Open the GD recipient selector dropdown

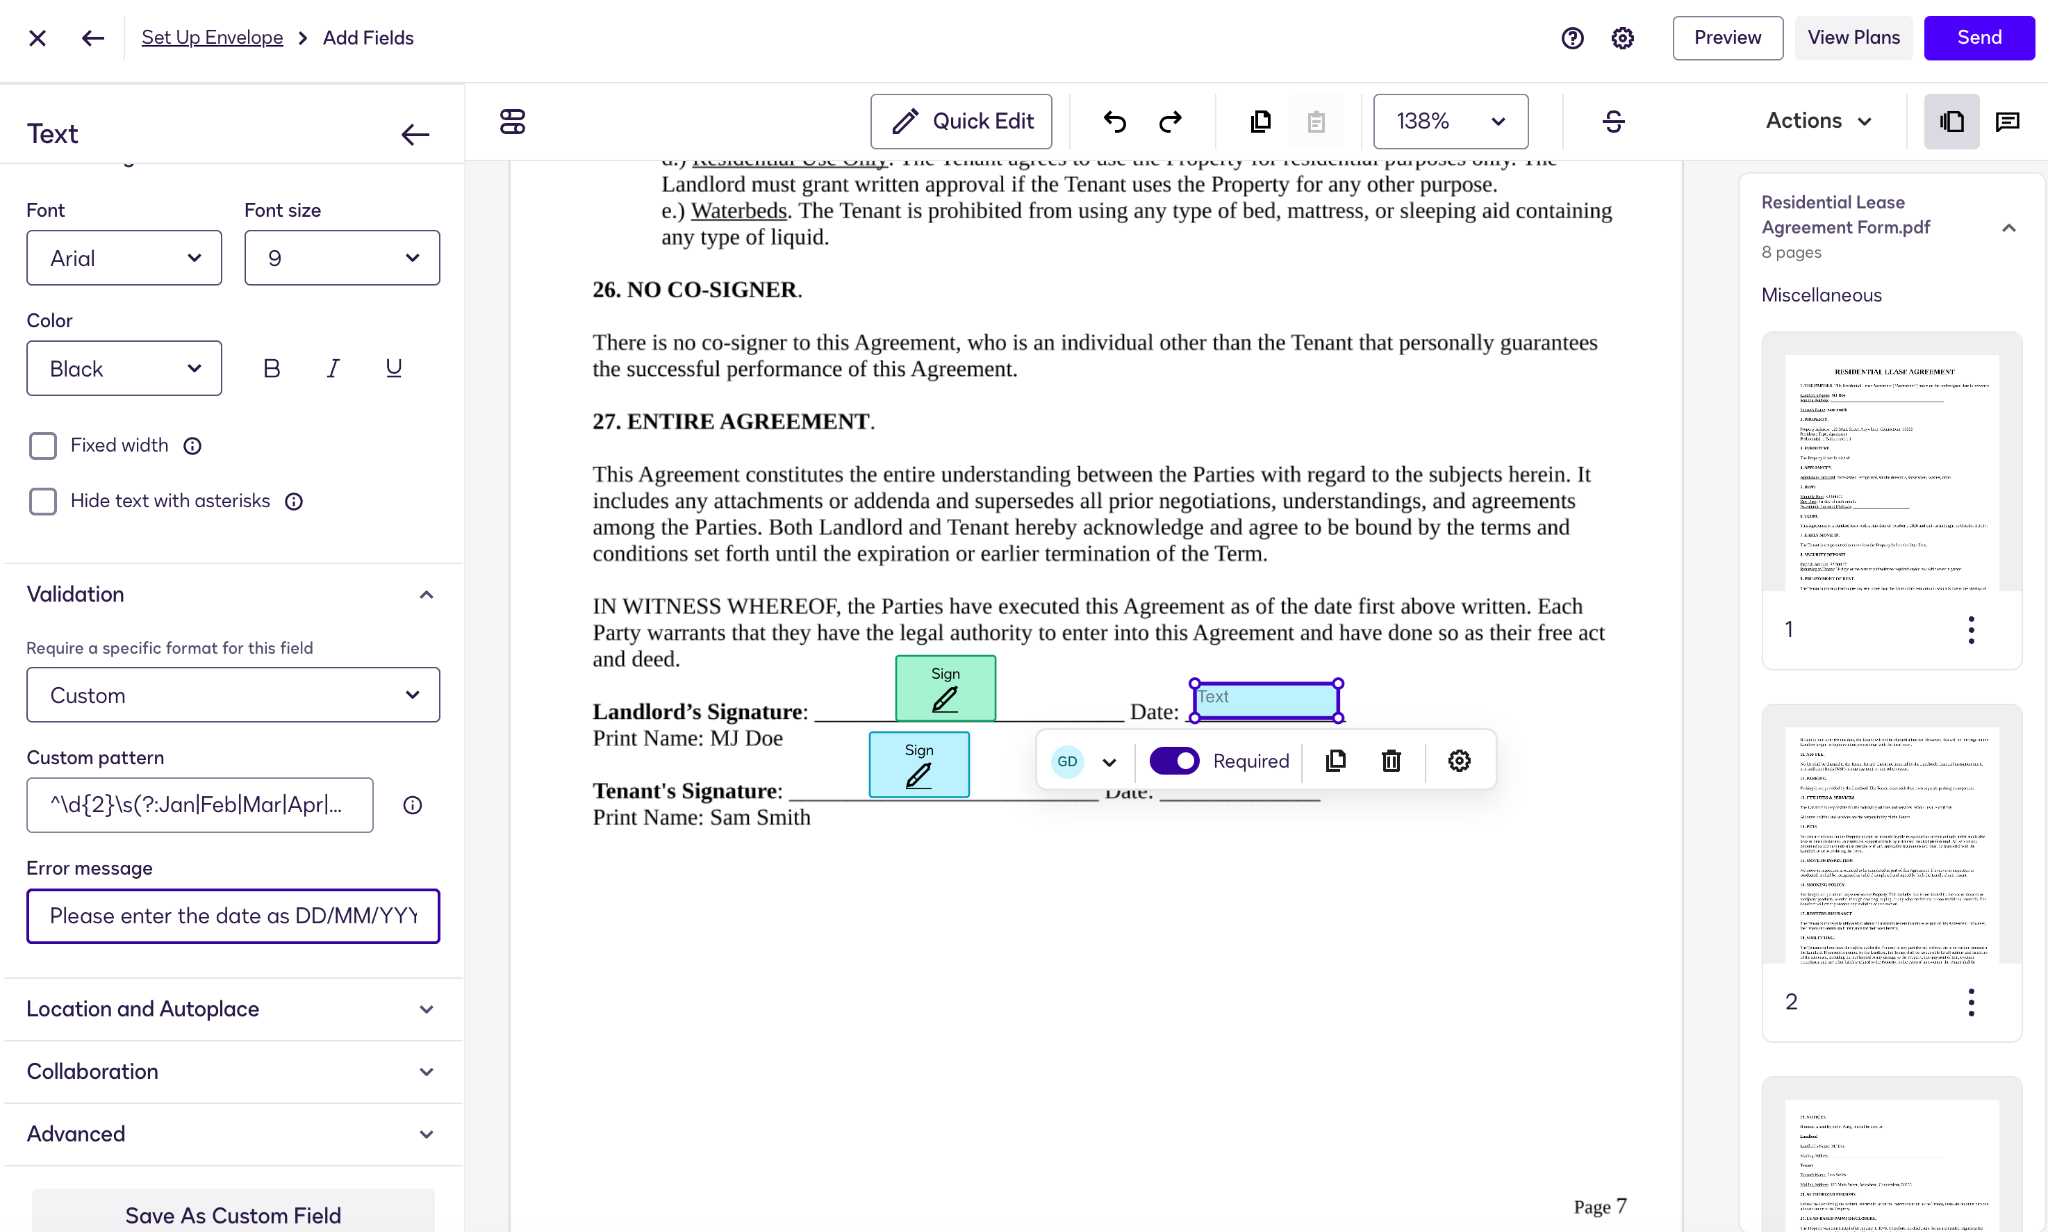[1085, 761]
